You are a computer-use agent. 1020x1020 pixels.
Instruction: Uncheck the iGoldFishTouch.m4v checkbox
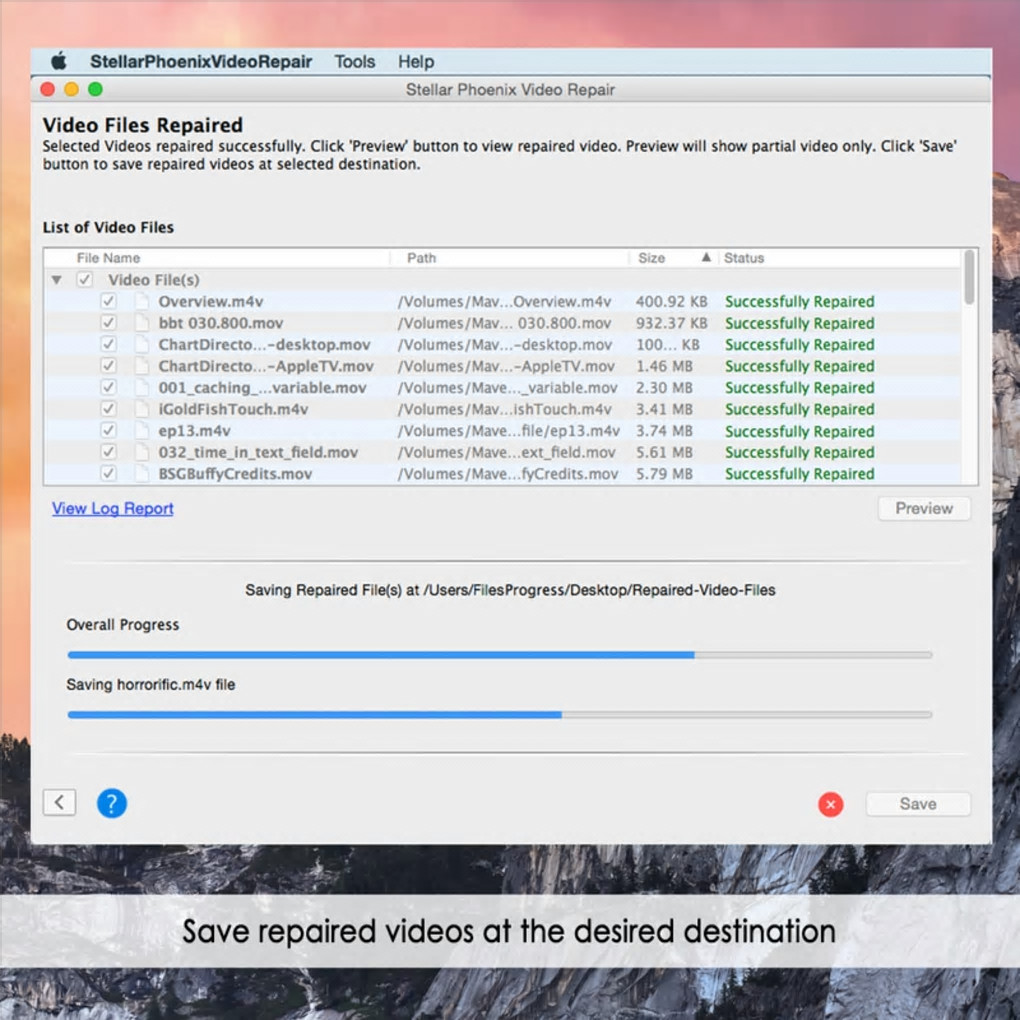[109, 409]
